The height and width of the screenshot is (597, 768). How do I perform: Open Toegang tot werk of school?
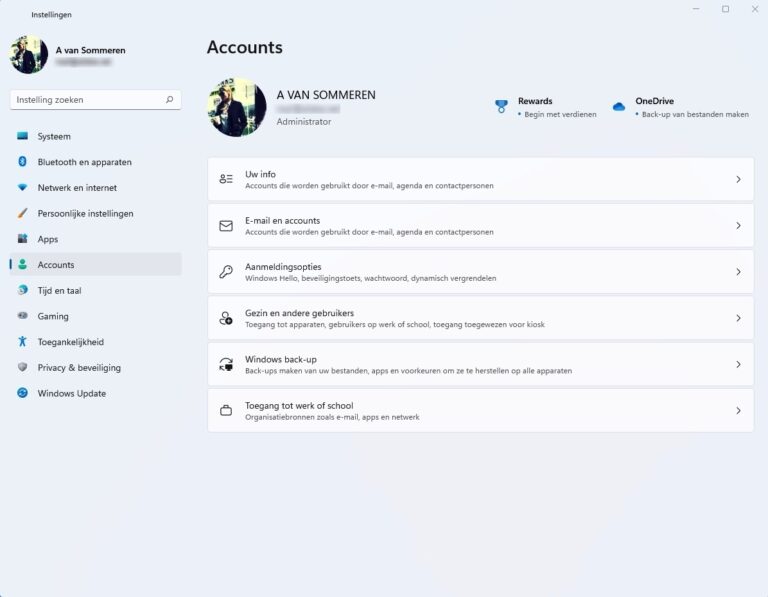coord(480,410)
